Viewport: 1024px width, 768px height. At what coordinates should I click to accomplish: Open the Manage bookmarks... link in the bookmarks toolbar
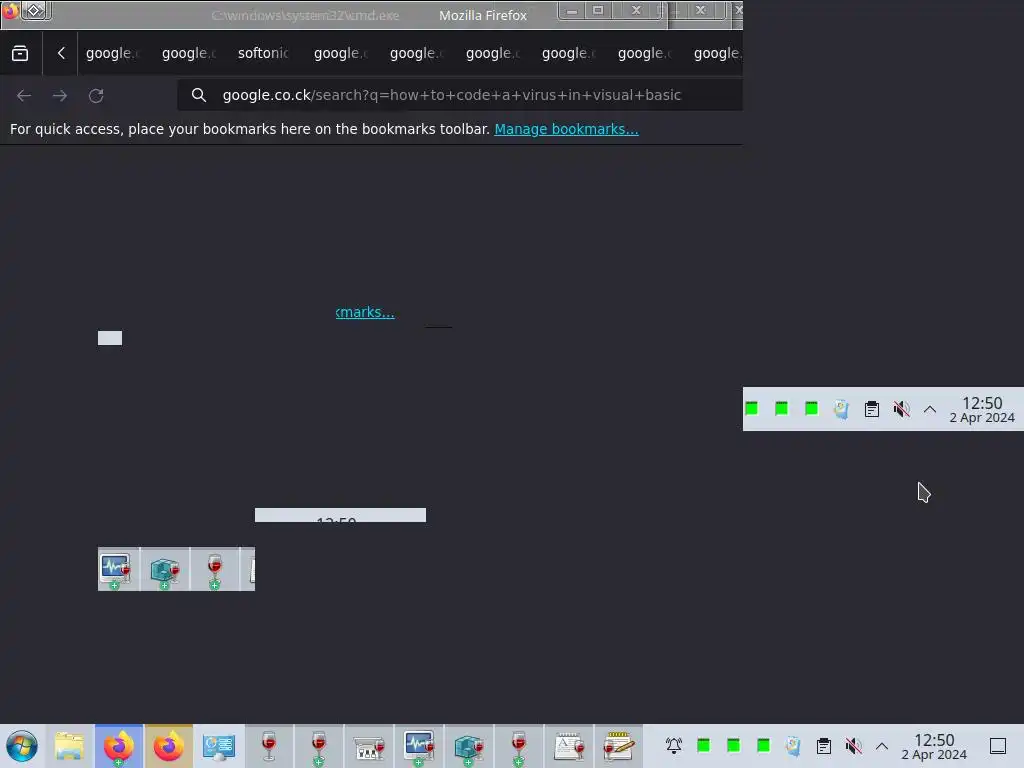tap(566, 129)
